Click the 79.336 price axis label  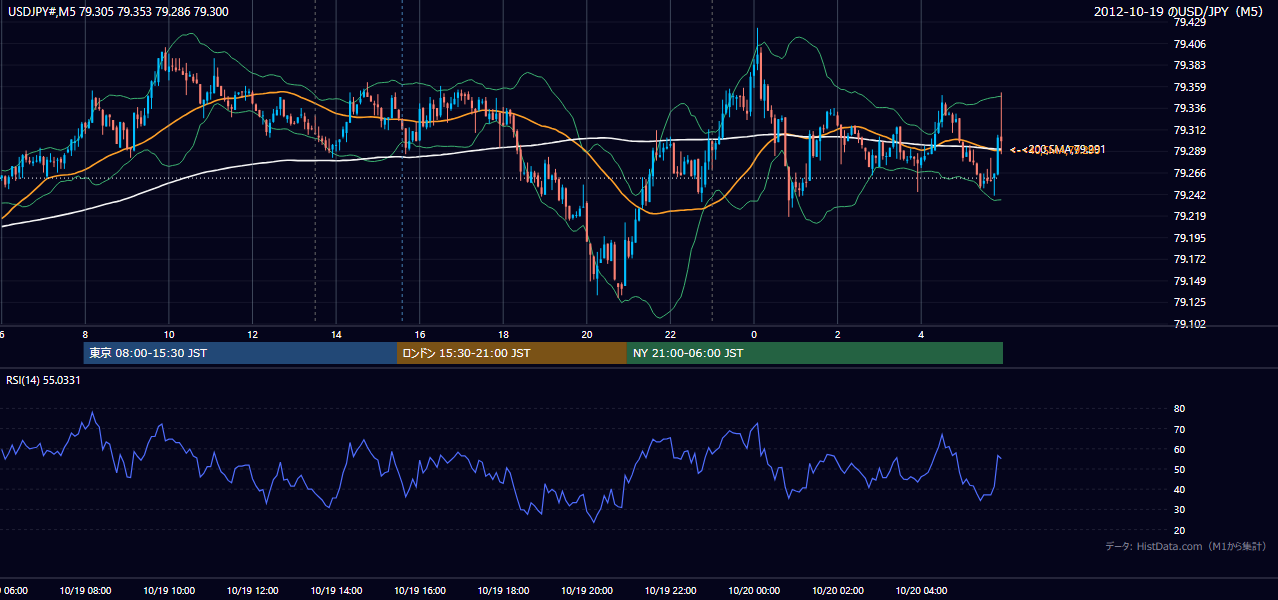click(x=1189, y=108)
